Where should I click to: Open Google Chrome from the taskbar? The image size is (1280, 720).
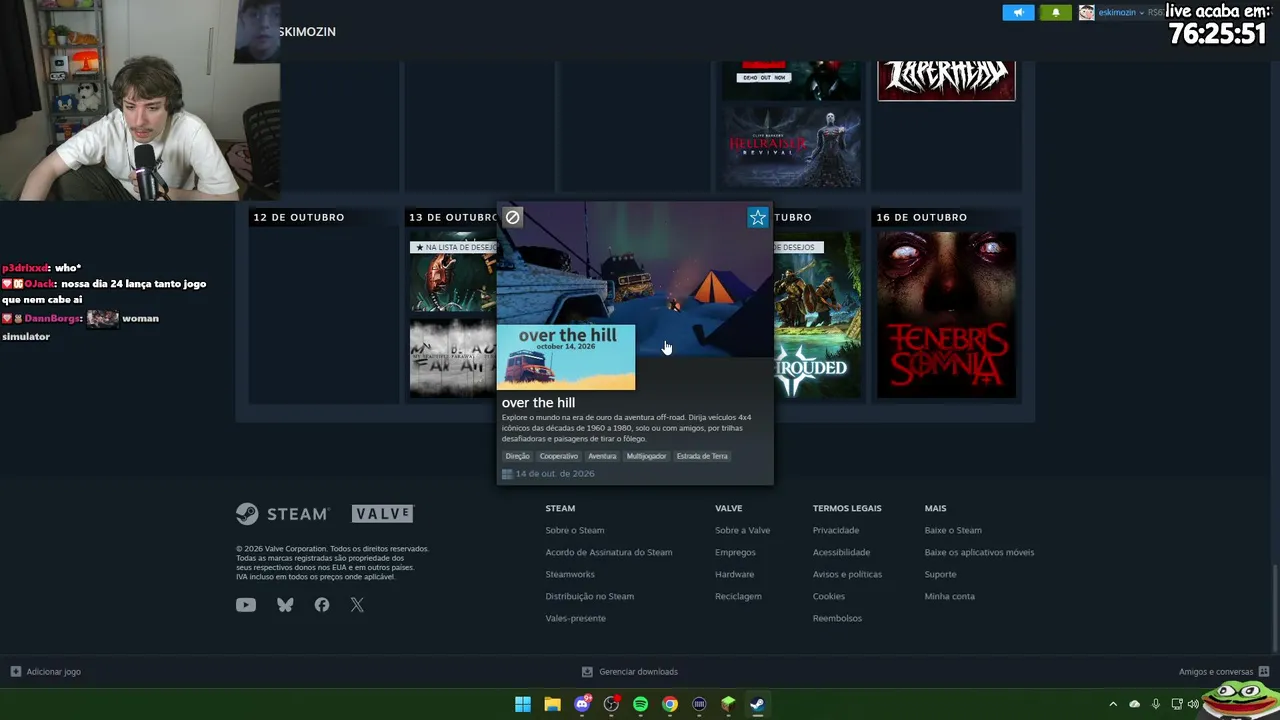click(670, 704)
